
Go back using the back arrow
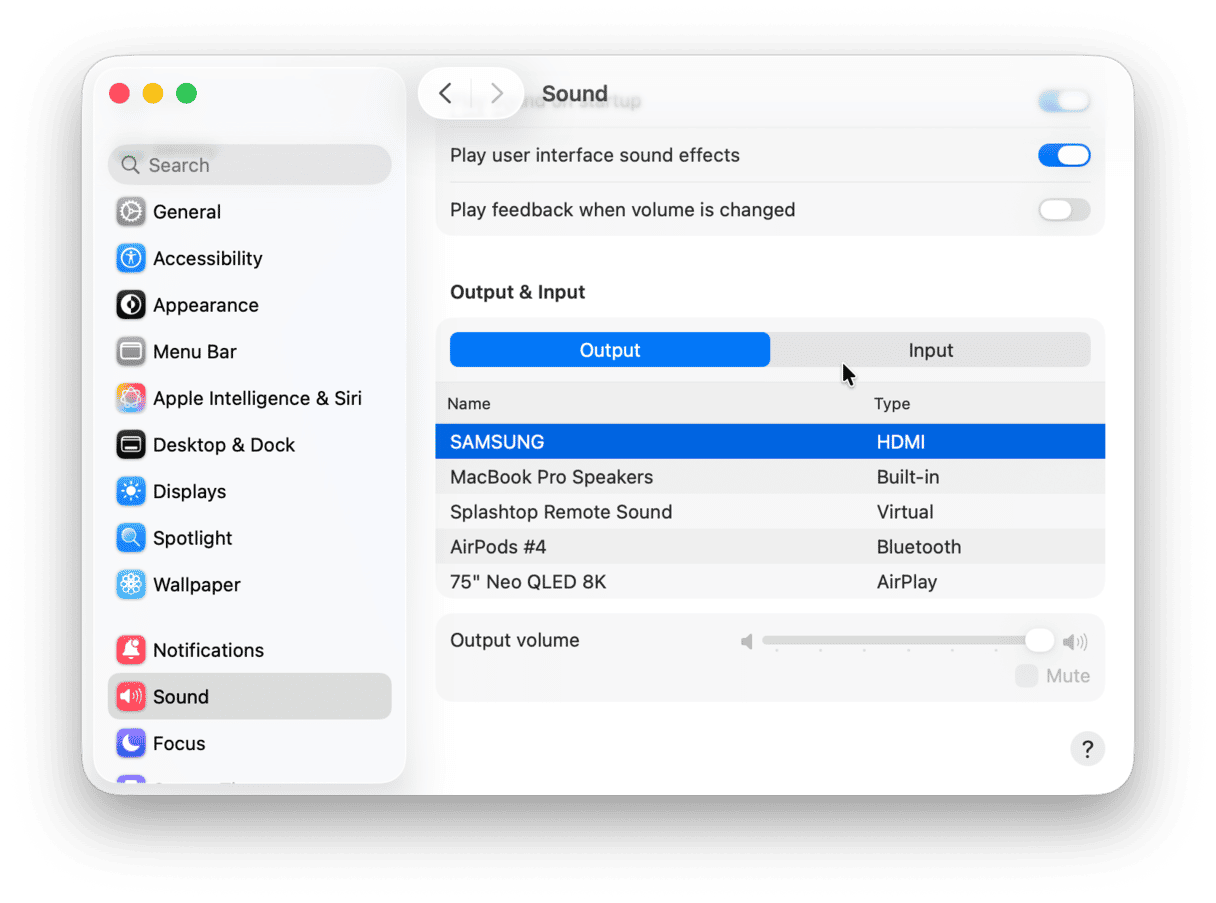pyautogui.click(x=446, y=94)
